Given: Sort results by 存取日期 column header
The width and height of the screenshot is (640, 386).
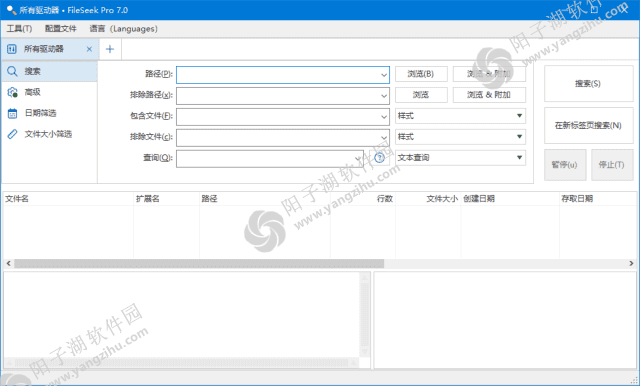Looking at the screenshot, I should tap(598, 199).
